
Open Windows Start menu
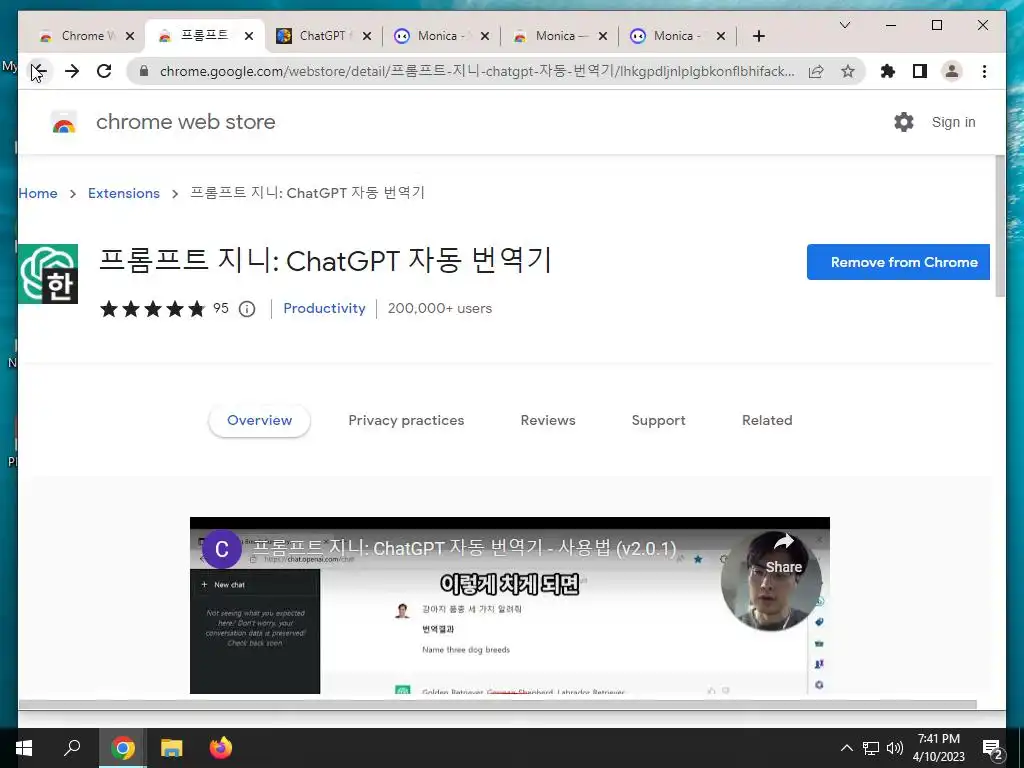24,748
